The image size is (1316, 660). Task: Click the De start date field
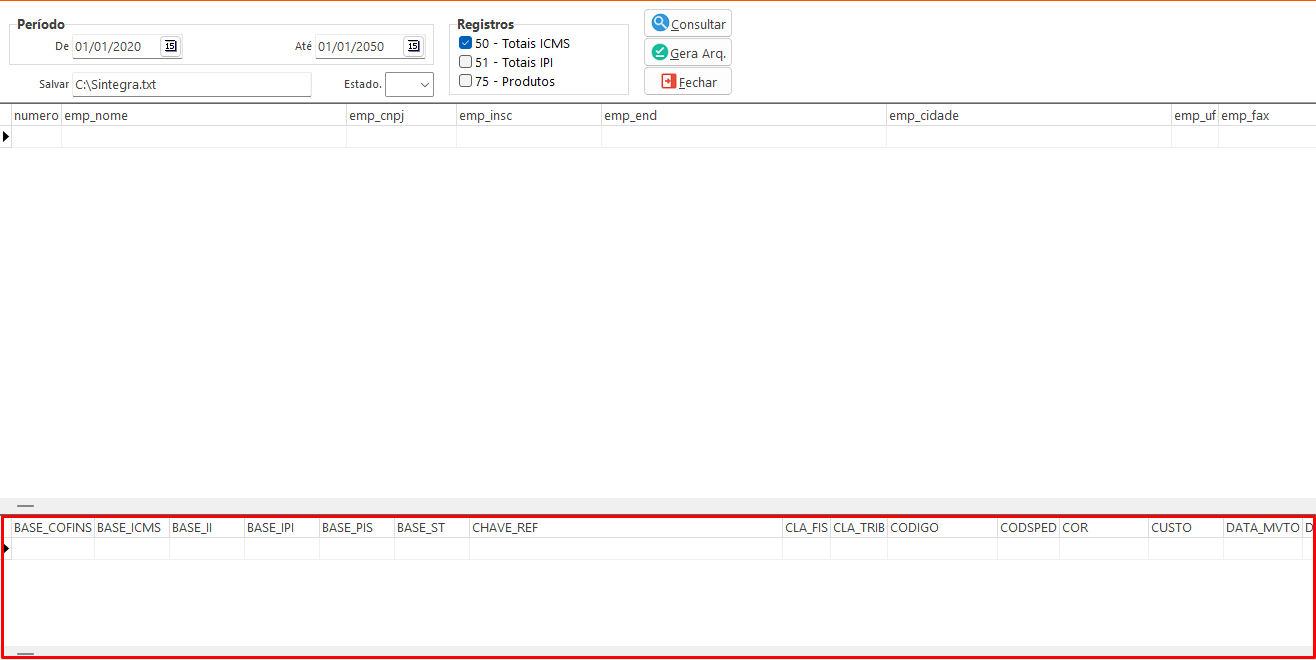[115, 46]
